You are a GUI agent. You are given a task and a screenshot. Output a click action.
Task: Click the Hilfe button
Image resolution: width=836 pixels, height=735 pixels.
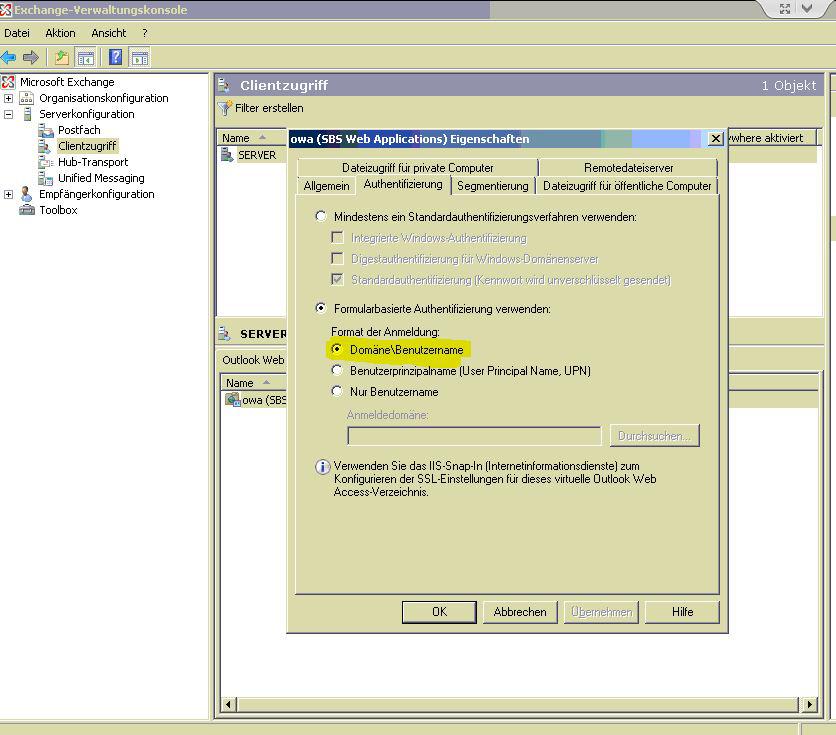(x=682, y=612)
